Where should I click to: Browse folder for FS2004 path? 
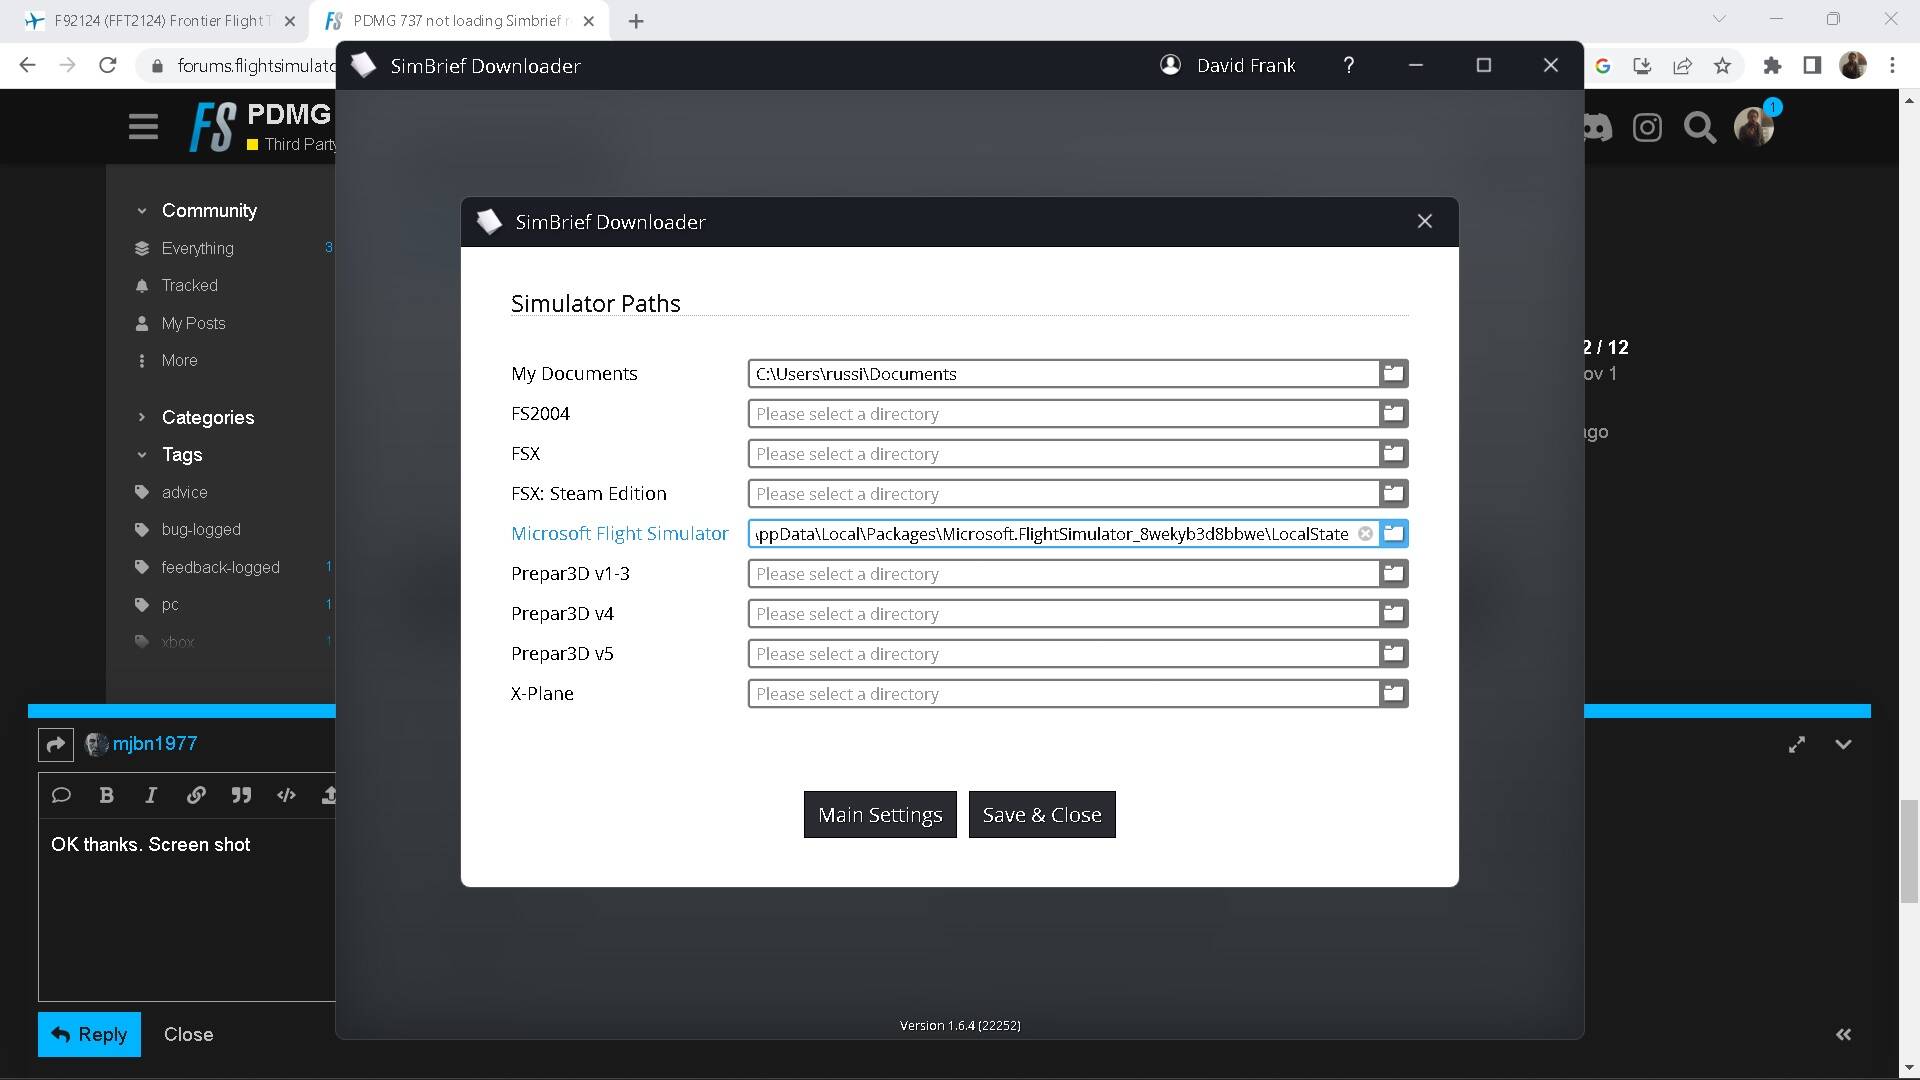pyautogui.click(x=1393, y=413)
